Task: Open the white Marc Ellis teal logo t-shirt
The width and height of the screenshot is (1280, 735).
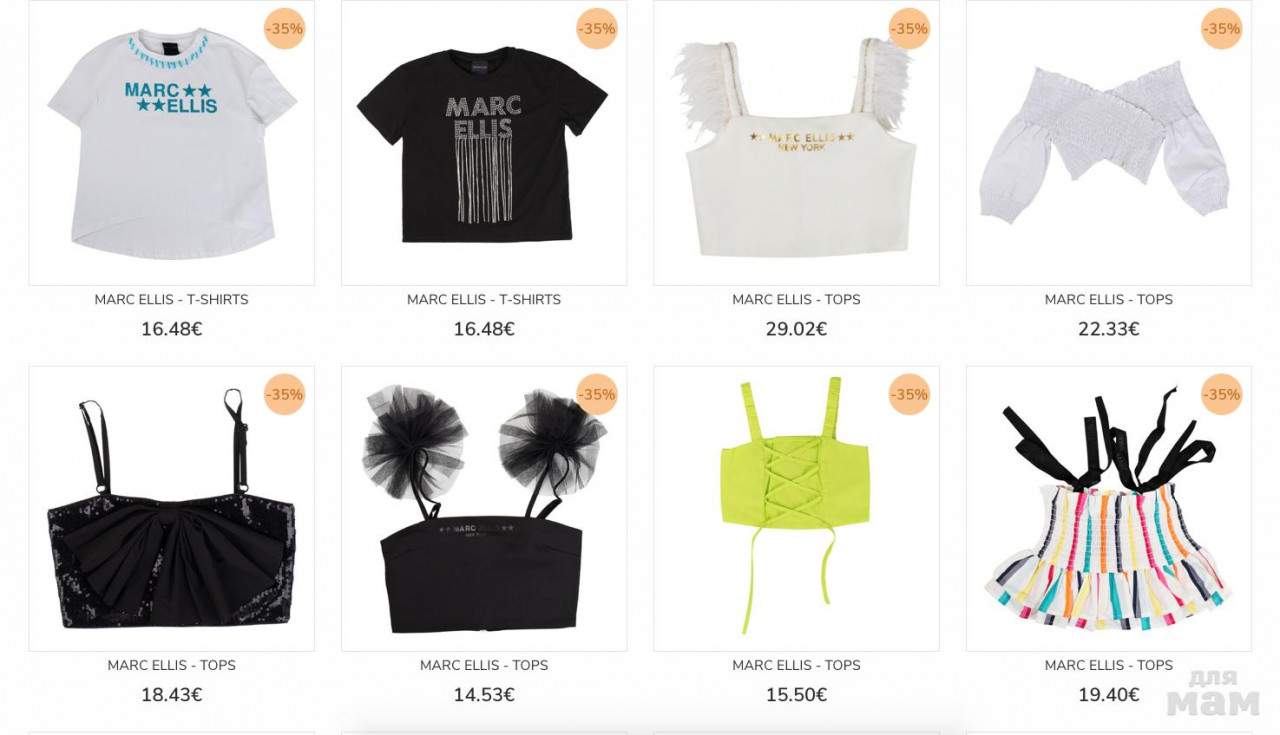Action: click(x=171, y=143)
